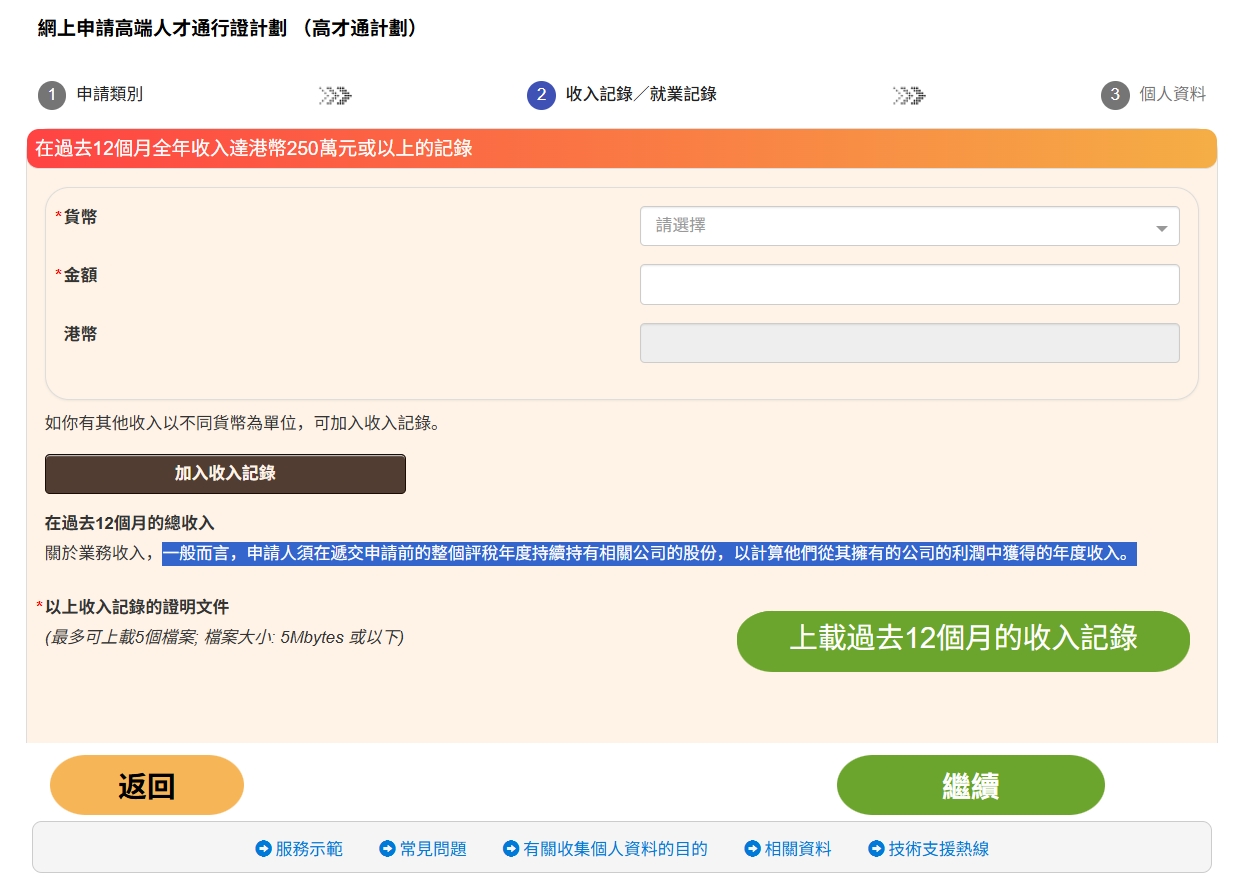Click the greyed-out 港幣 field
The image size is (1239, 888).
click(908, 343)
